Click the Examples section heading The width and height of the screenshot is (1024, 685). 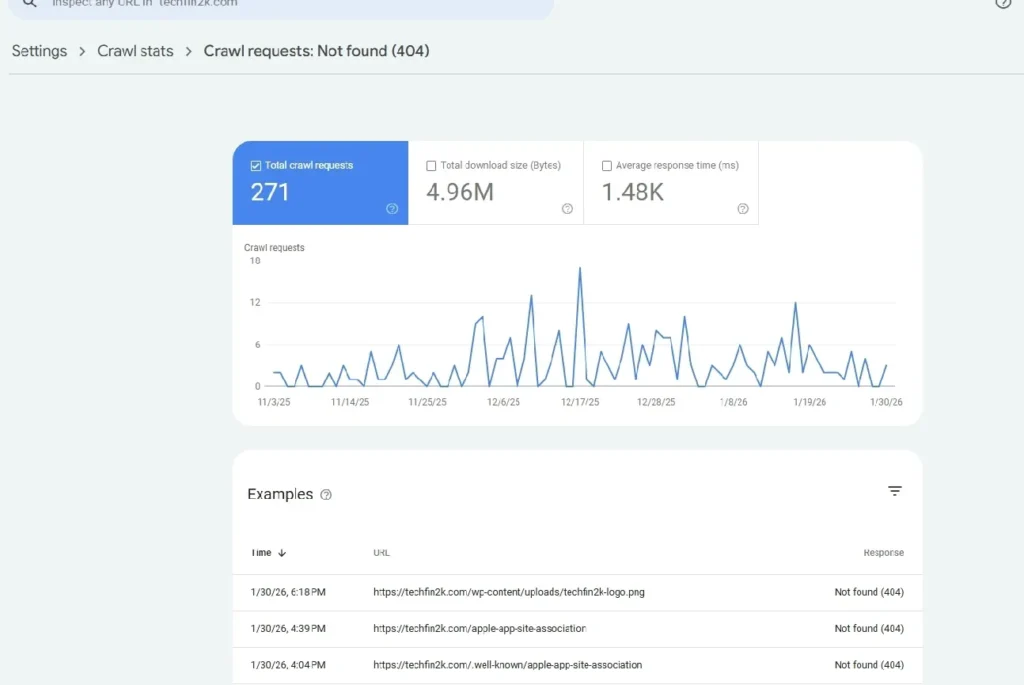(280, 494)
